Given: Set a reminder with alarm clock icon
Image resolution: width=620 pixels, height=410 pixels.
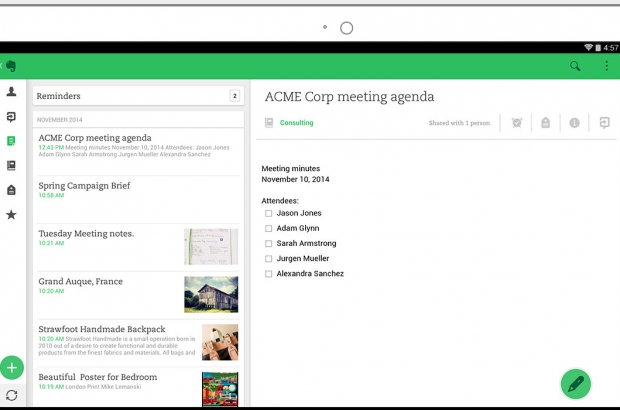Looking at the screenshot, I should coord(516,123).
